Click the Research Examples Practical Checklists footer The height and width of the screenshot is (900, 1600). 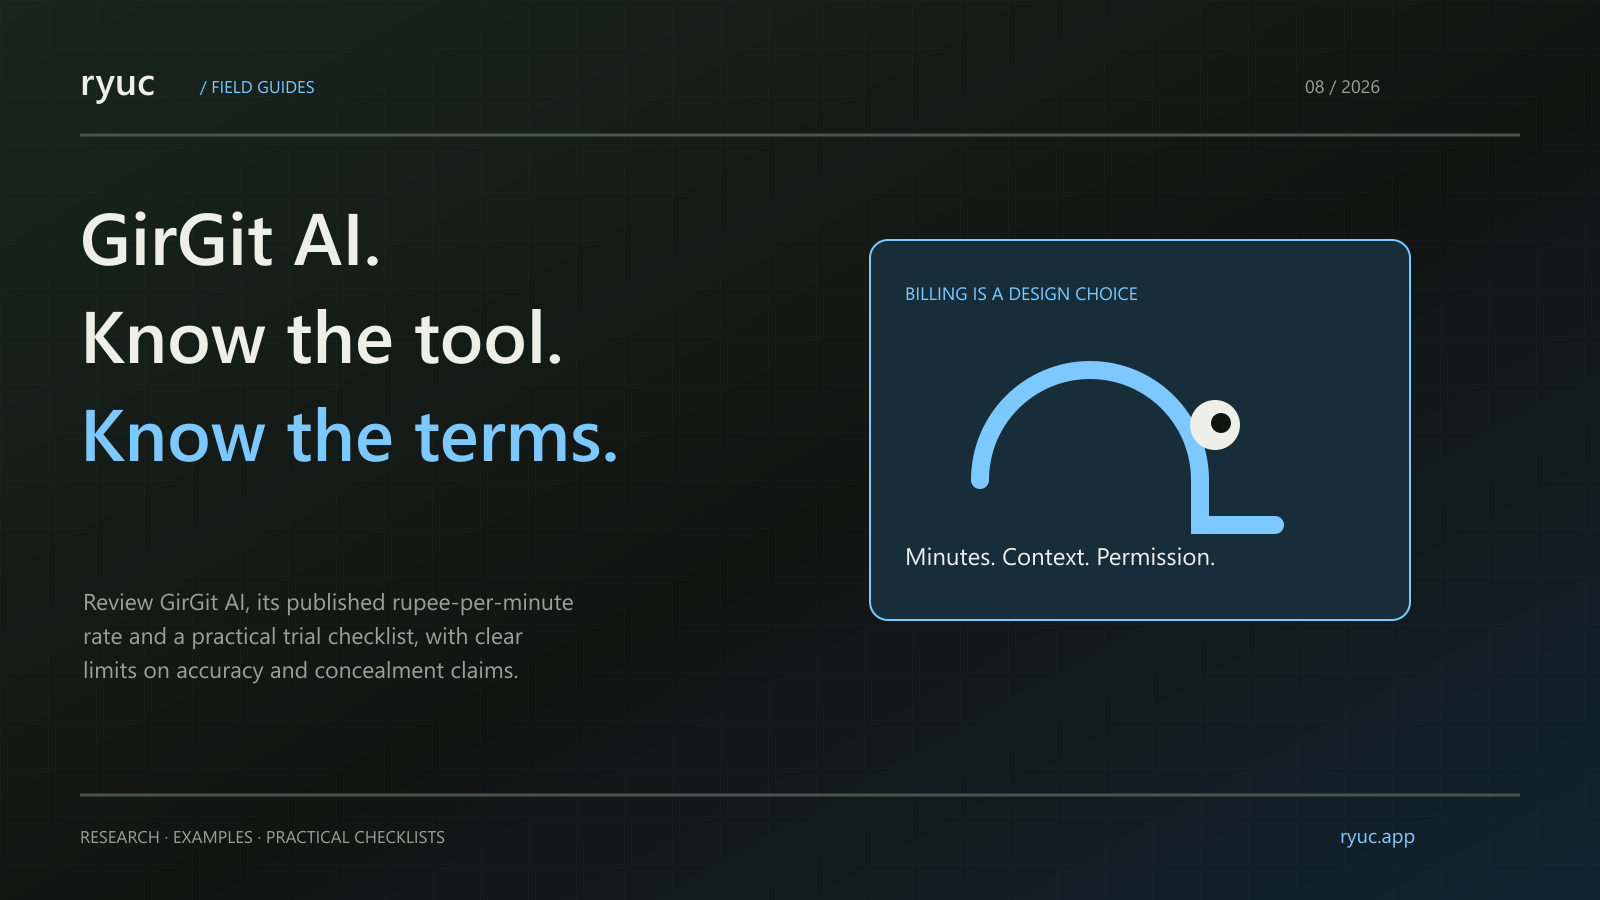[262, 837]
